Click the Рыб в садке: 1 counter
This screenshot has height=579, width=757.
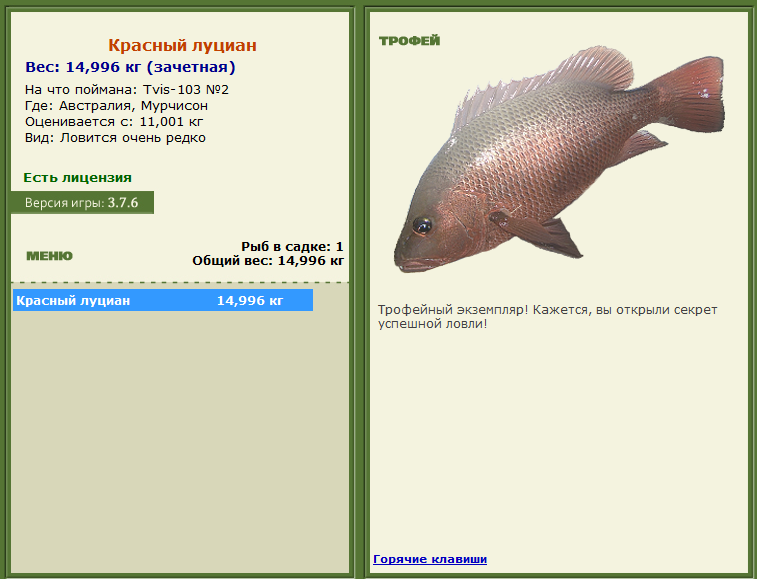pos(292,247)
